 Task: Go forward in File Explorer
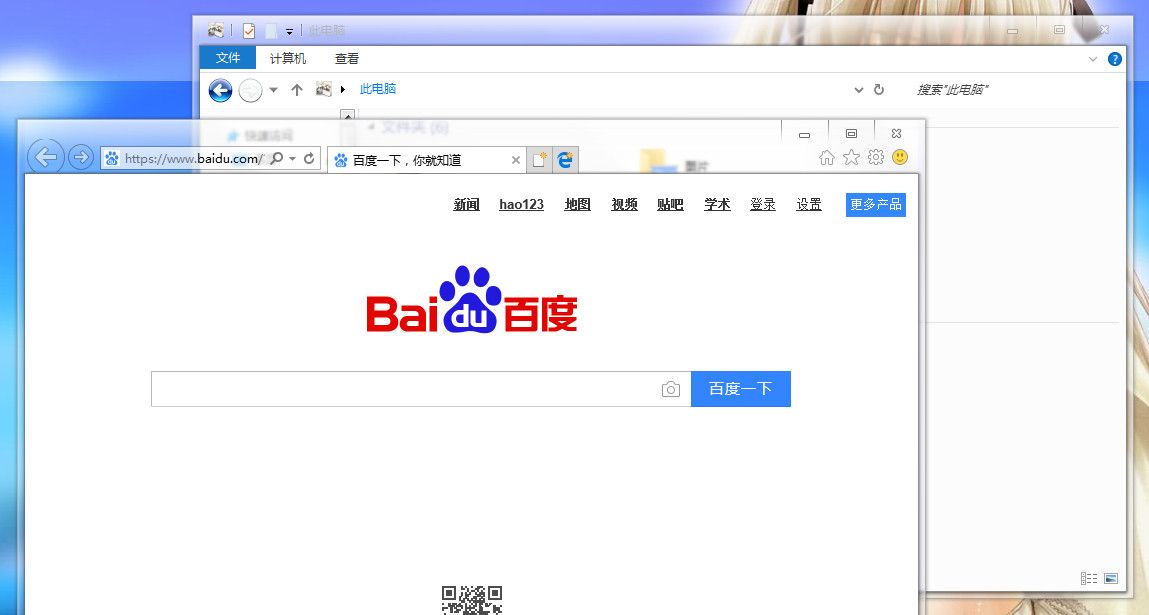(250, 89)
